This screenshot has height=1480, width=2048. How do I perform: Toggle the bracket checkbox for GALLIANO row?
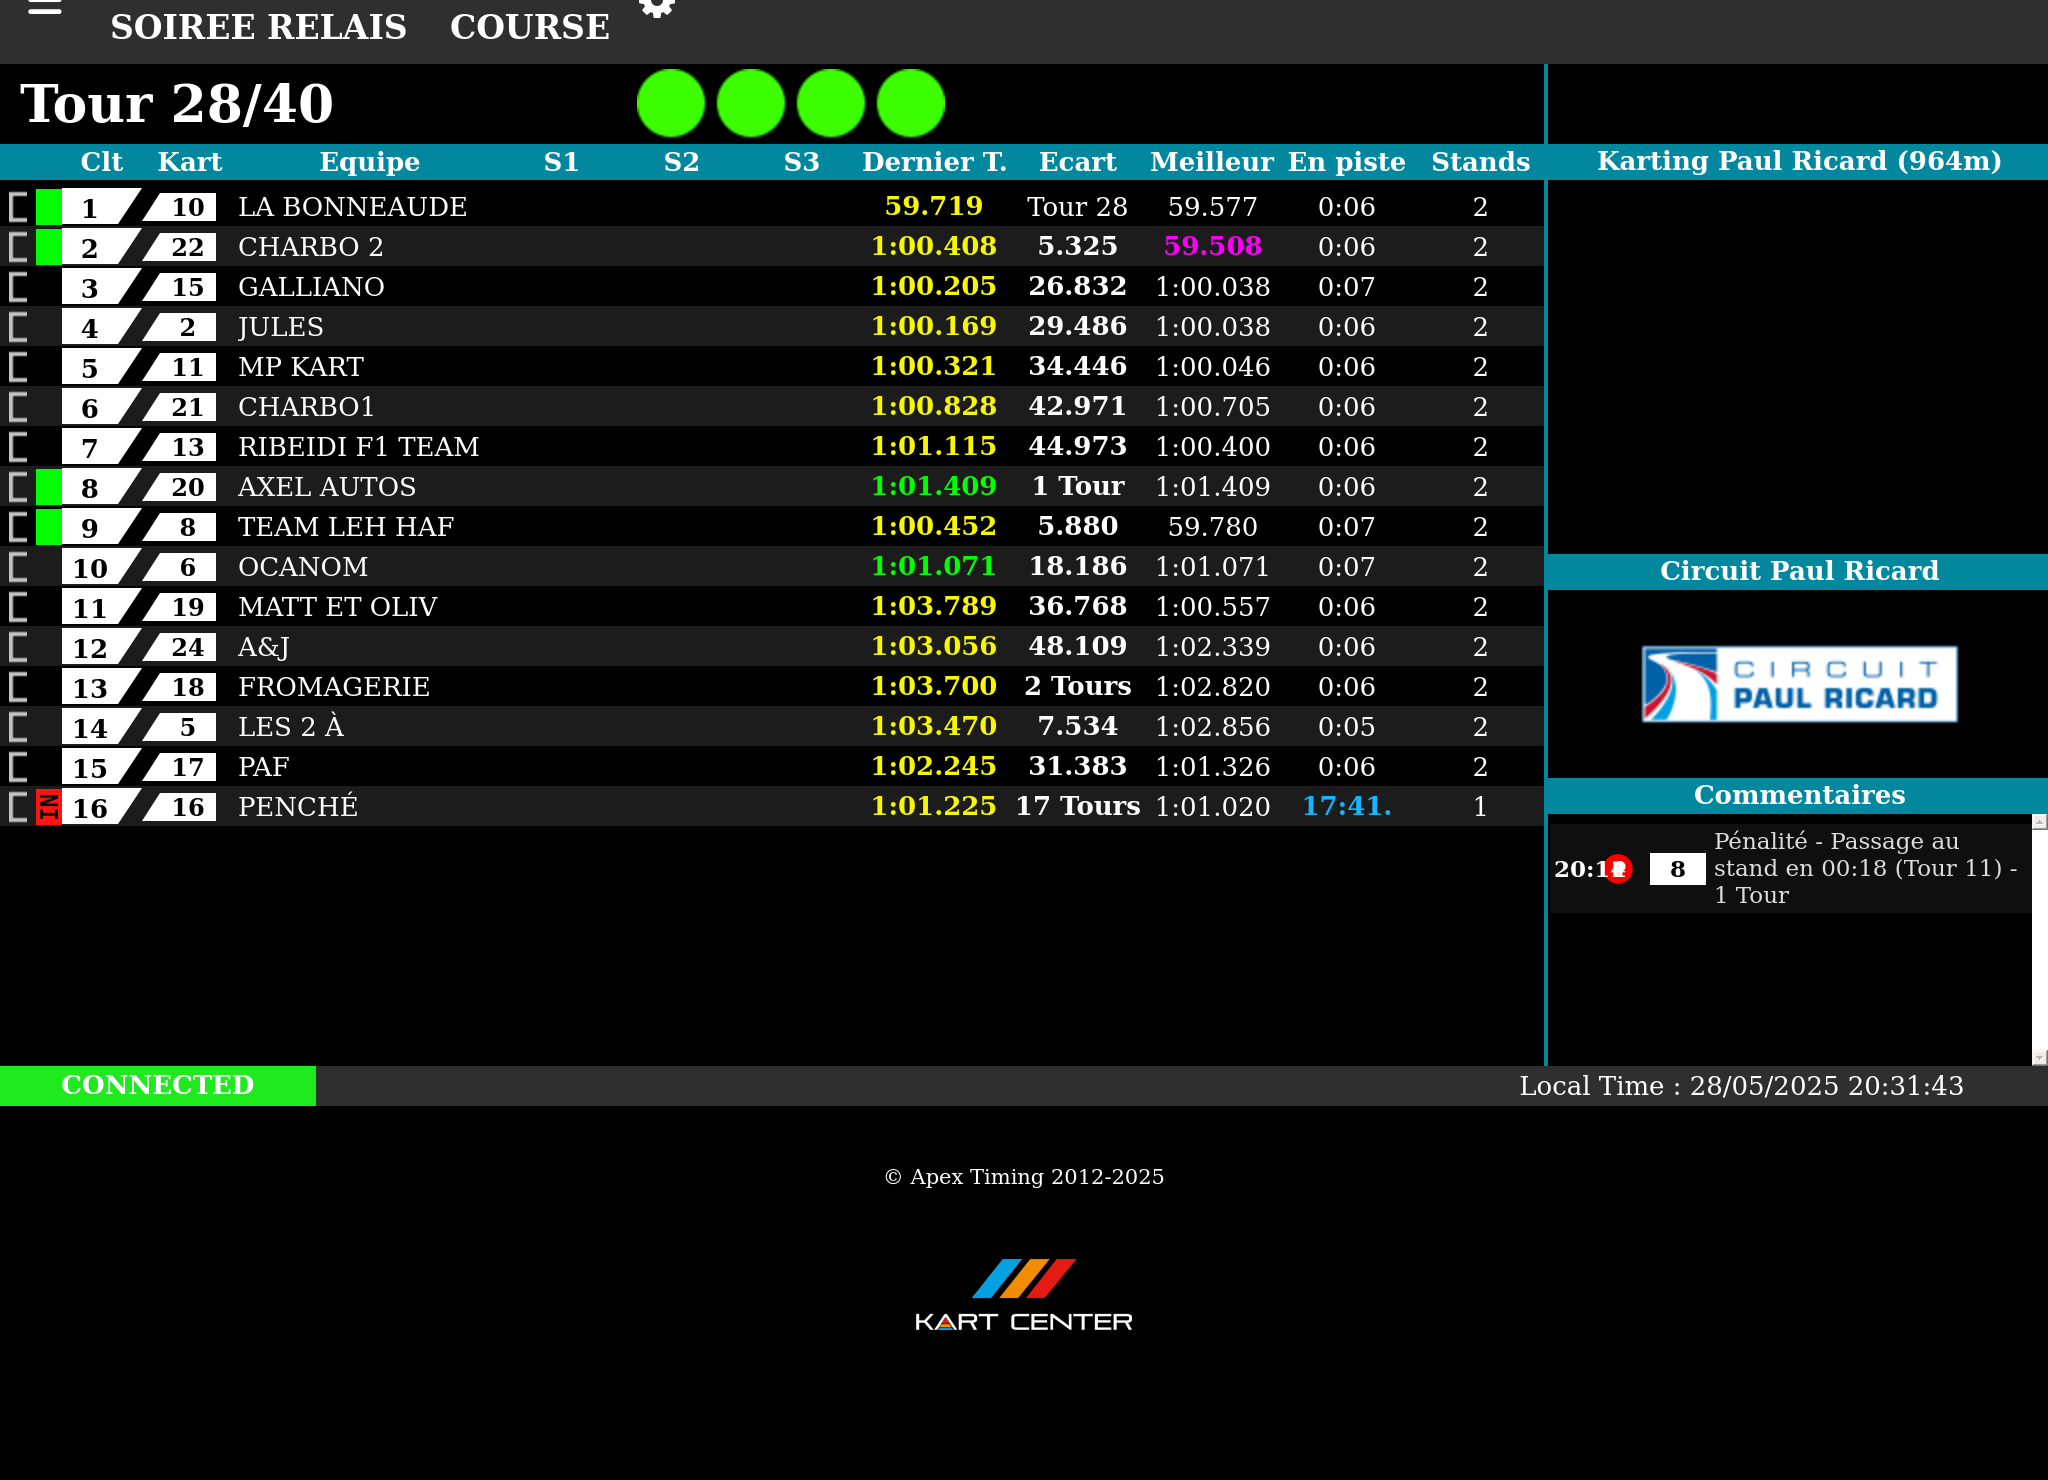[18, 287]
